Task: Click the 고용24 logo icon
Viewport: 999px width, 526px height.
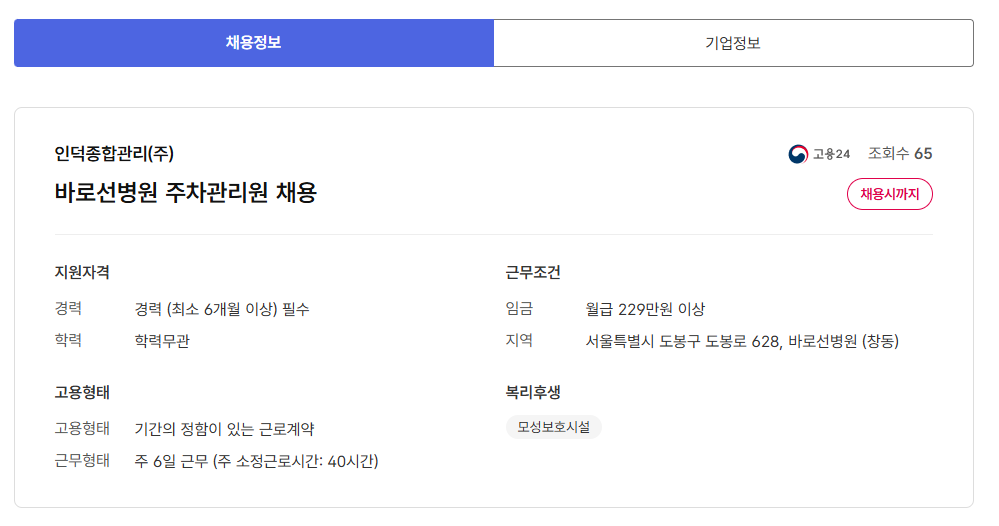Action: point(798,154)
